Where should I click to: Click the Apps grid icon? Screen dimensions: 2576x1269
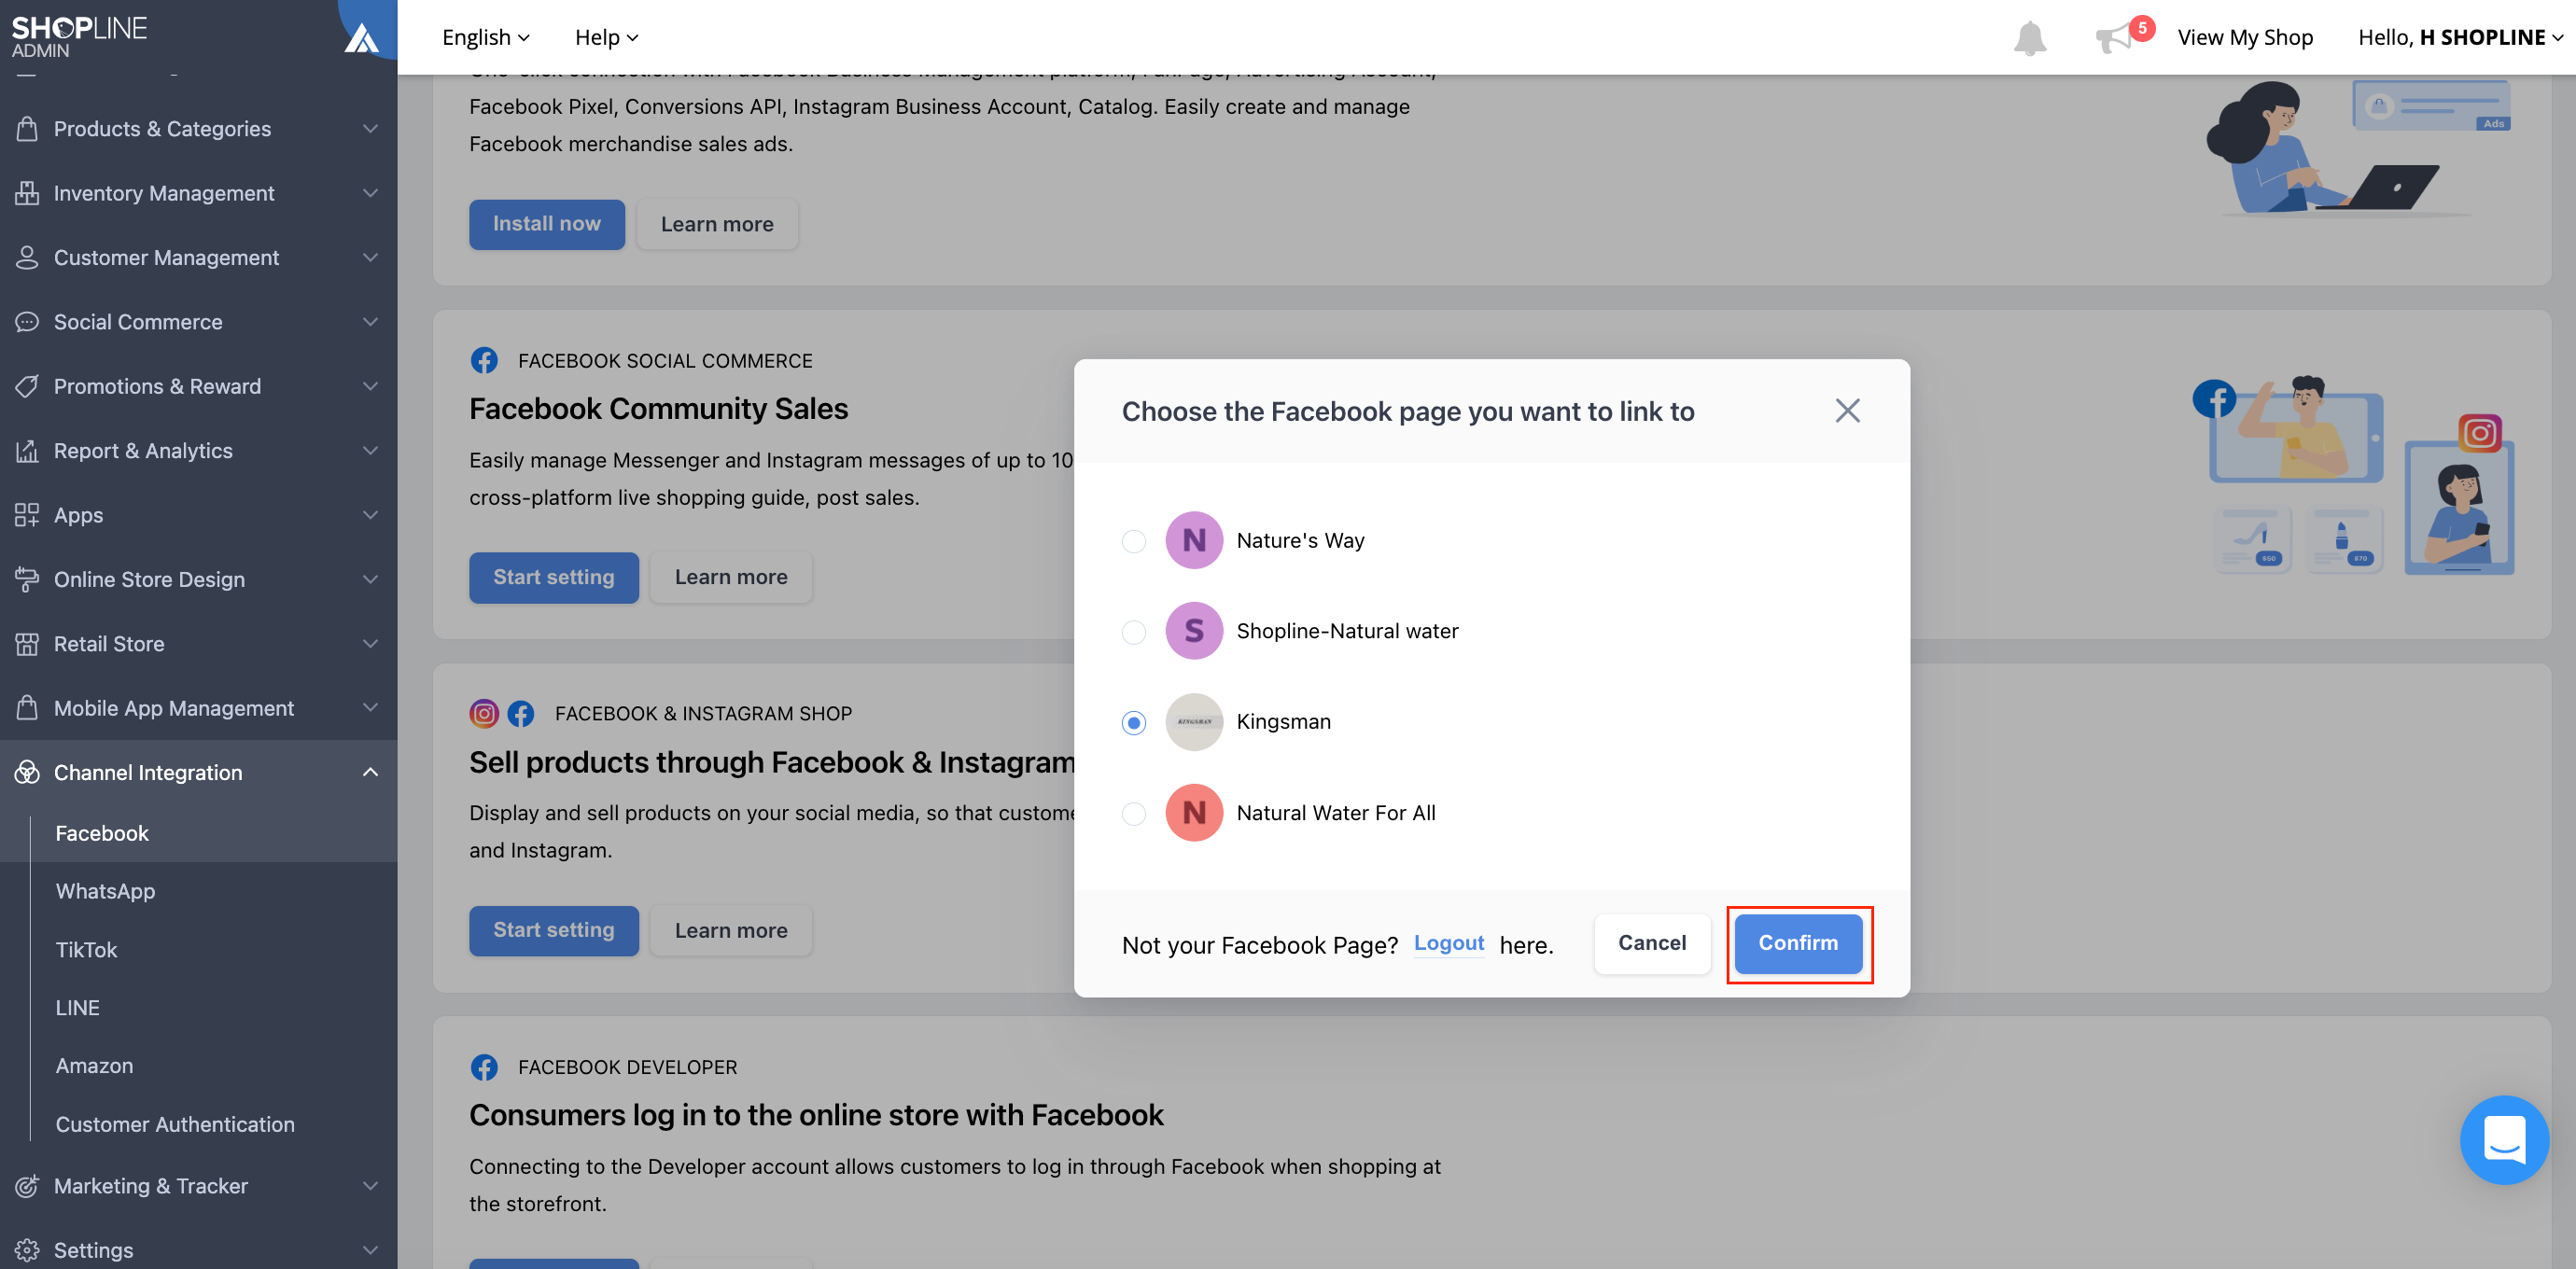tap(27, 515)
